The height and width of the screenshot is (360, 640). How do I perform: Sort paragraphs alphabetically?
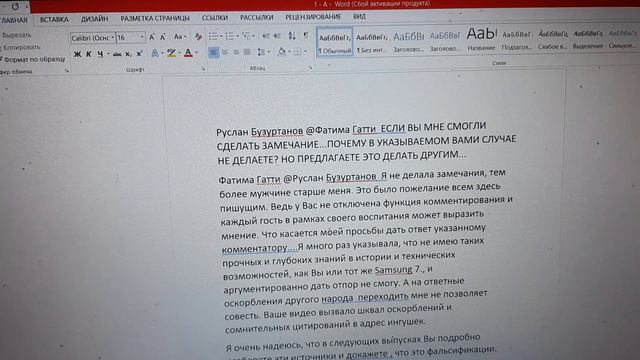292,36
